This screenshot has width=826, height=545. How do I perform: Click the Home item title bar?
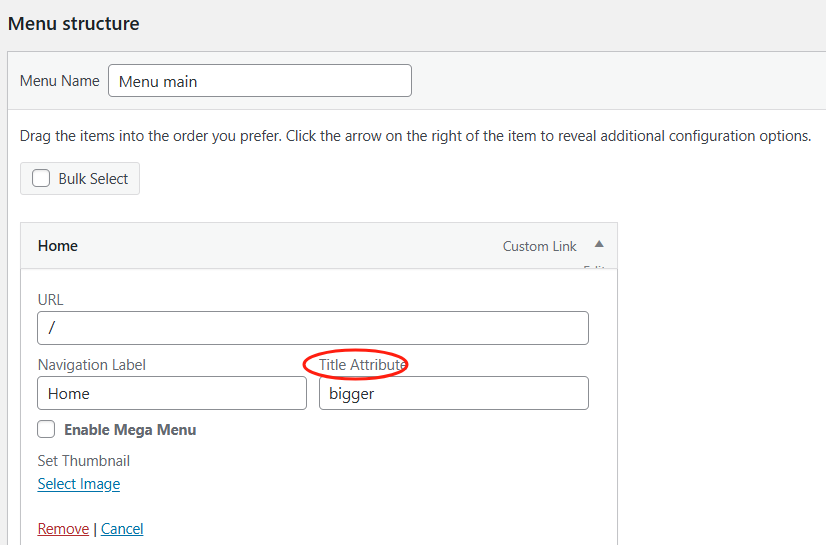click(x=250, y=246)
